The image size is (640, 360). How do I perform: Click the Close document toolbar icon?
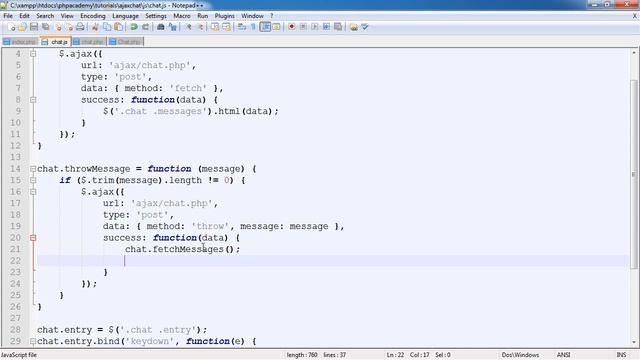[x=58, y=27]
